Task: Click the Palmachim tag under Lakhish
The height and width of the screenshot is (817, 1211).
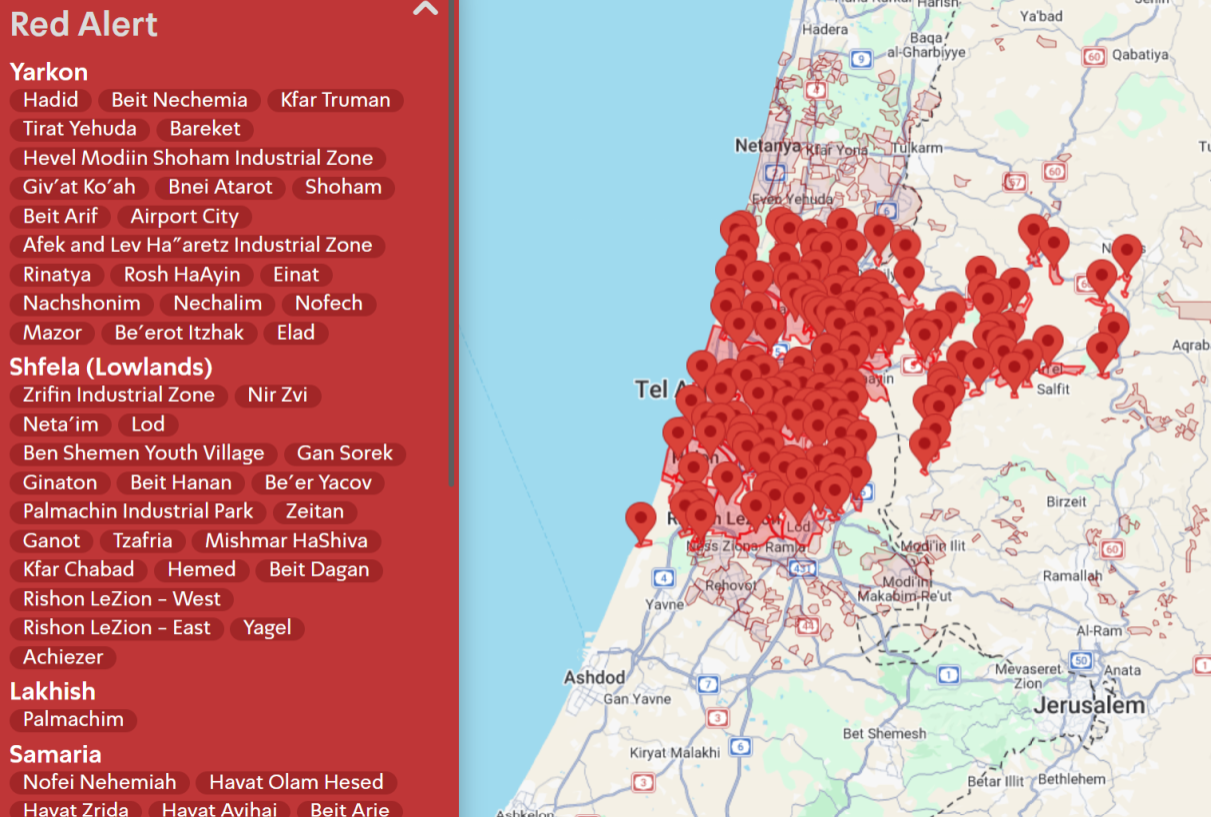Action: pos(74,719)
